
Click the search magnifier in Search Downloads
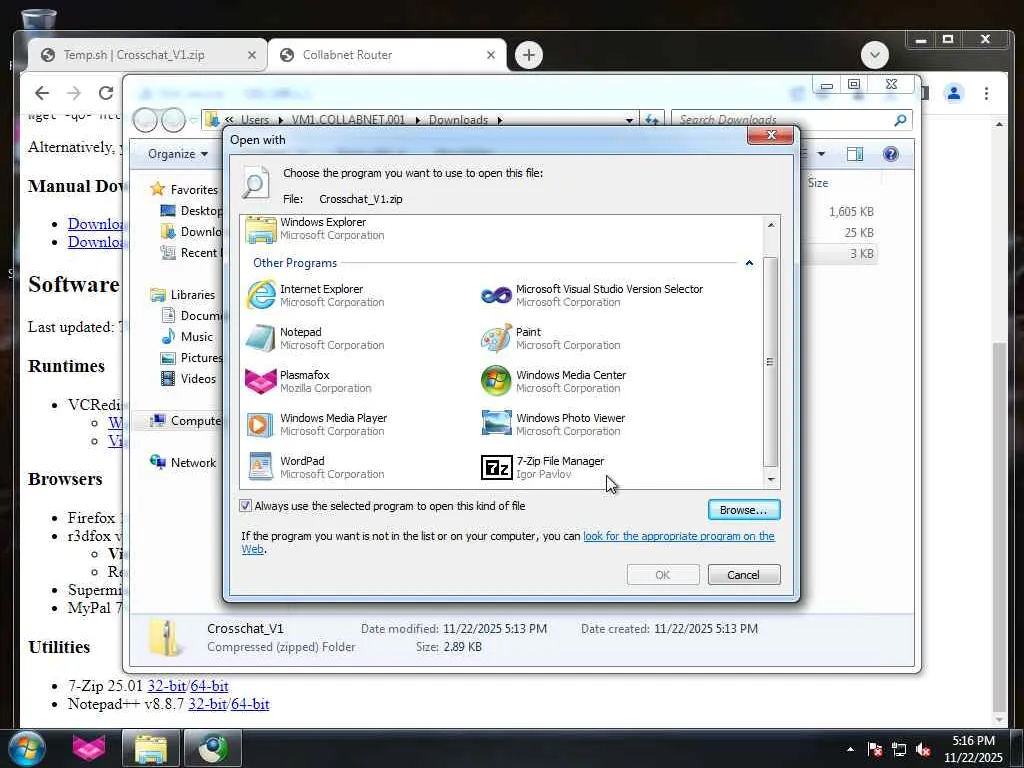[x=900, y=120]
